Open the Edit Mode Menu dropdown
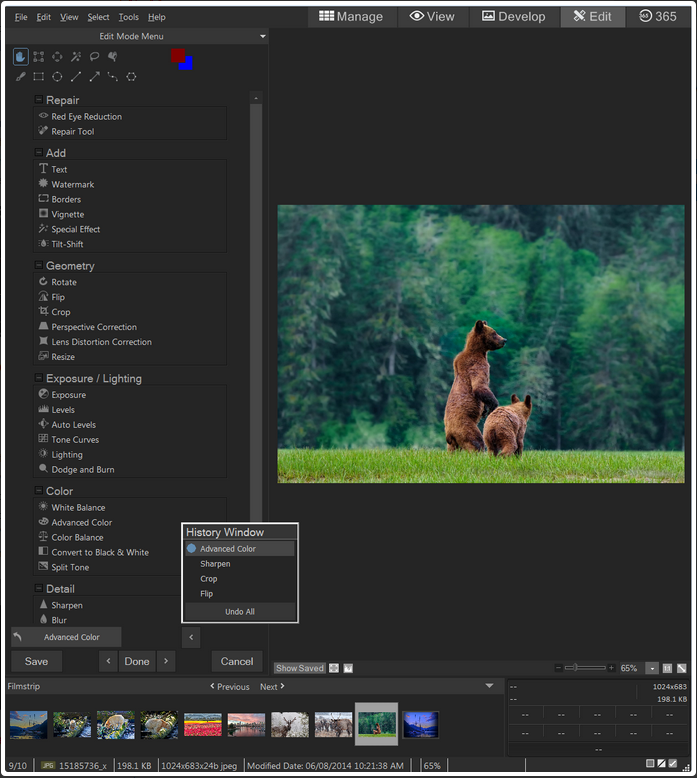Viewport: 697px width, 778px height. (x=263, y=37)
